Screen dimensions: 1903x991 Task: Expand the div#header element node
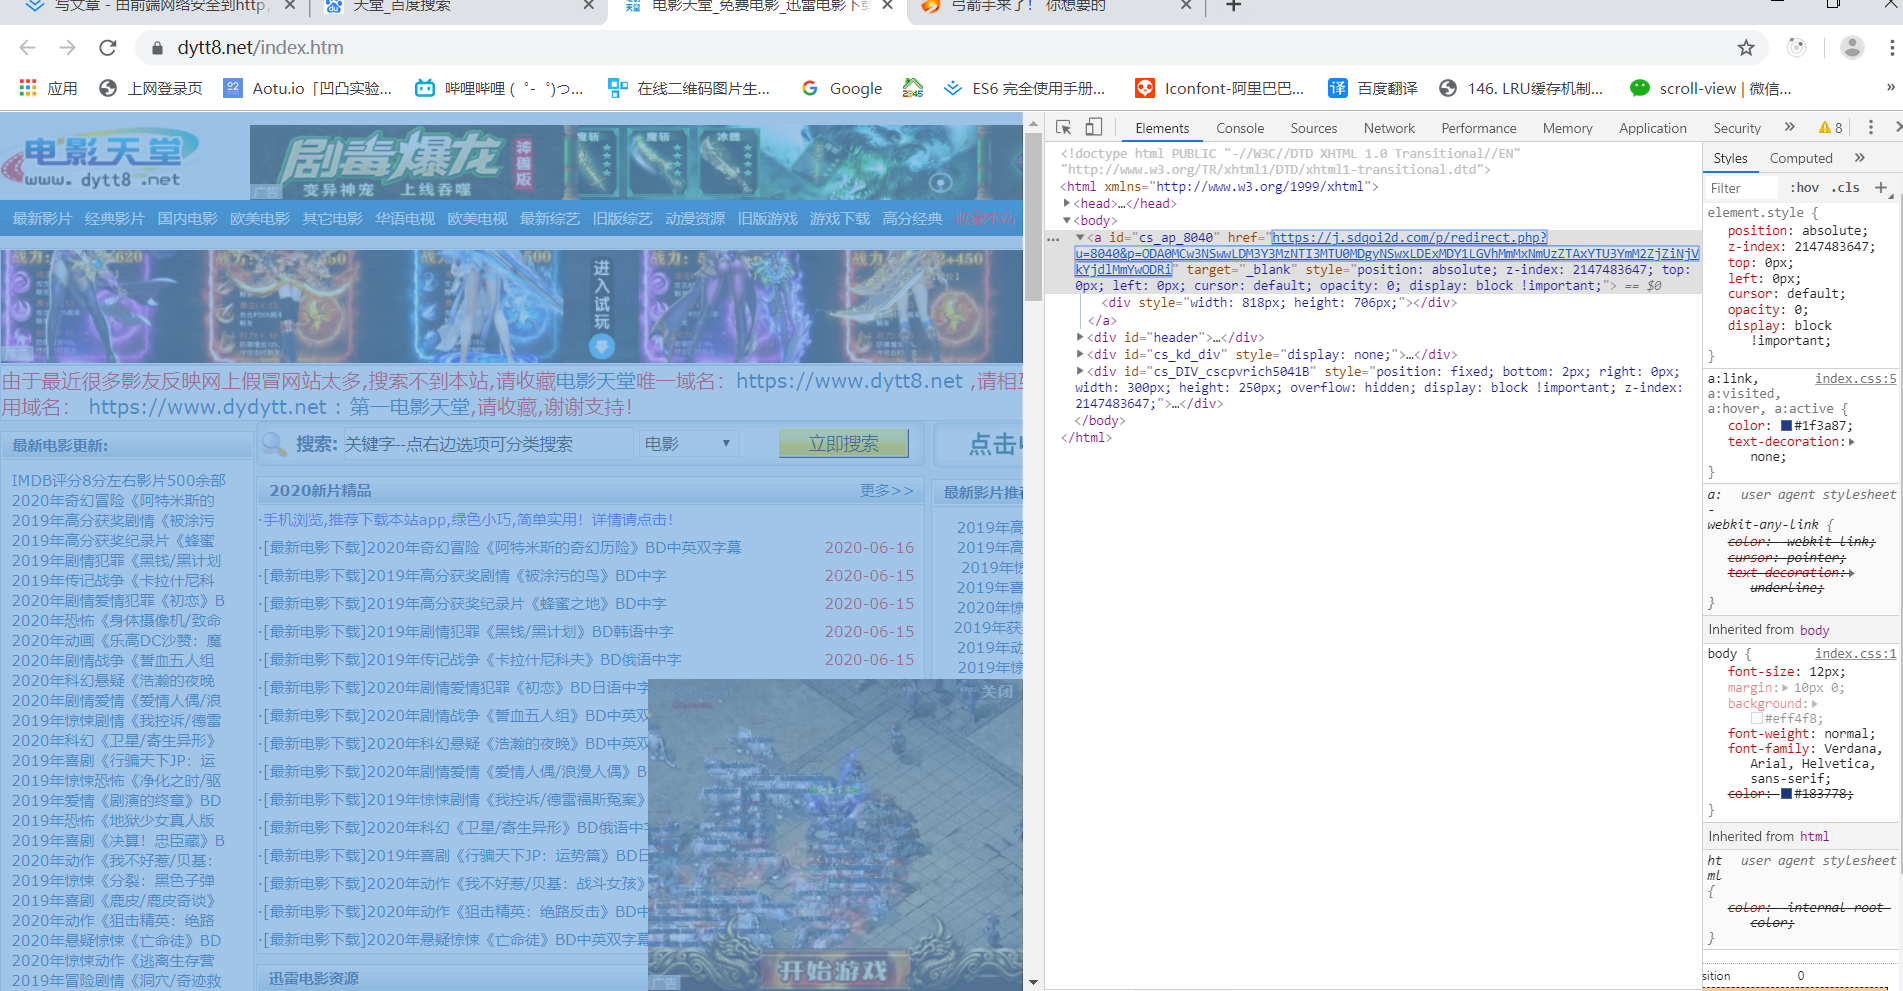[1080, 337]
